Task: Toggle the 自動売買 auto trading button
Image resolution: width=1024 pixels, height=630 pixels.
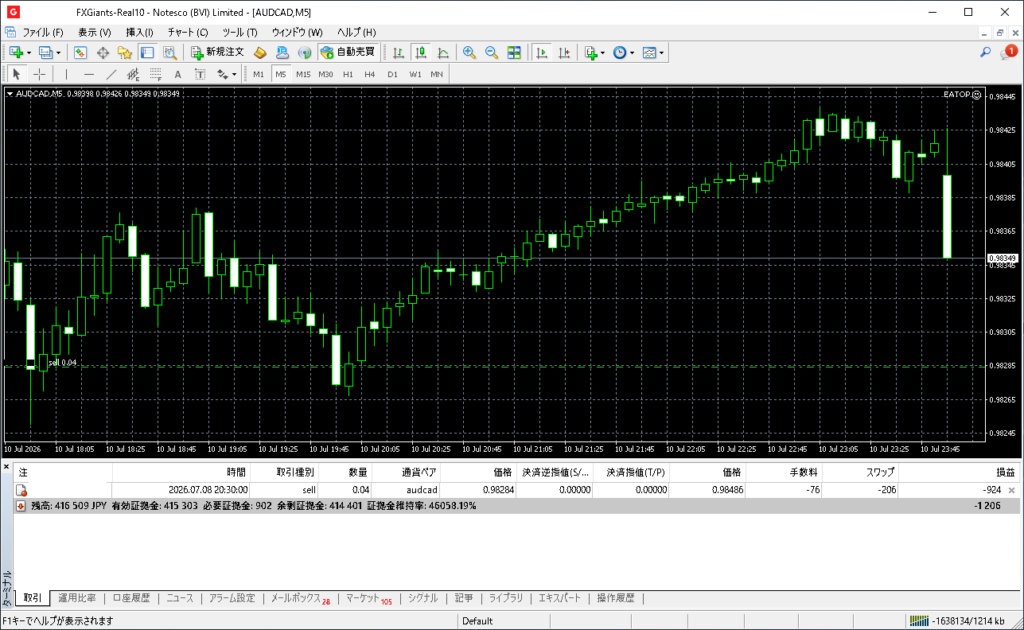Action: click(x=348, y=52)
